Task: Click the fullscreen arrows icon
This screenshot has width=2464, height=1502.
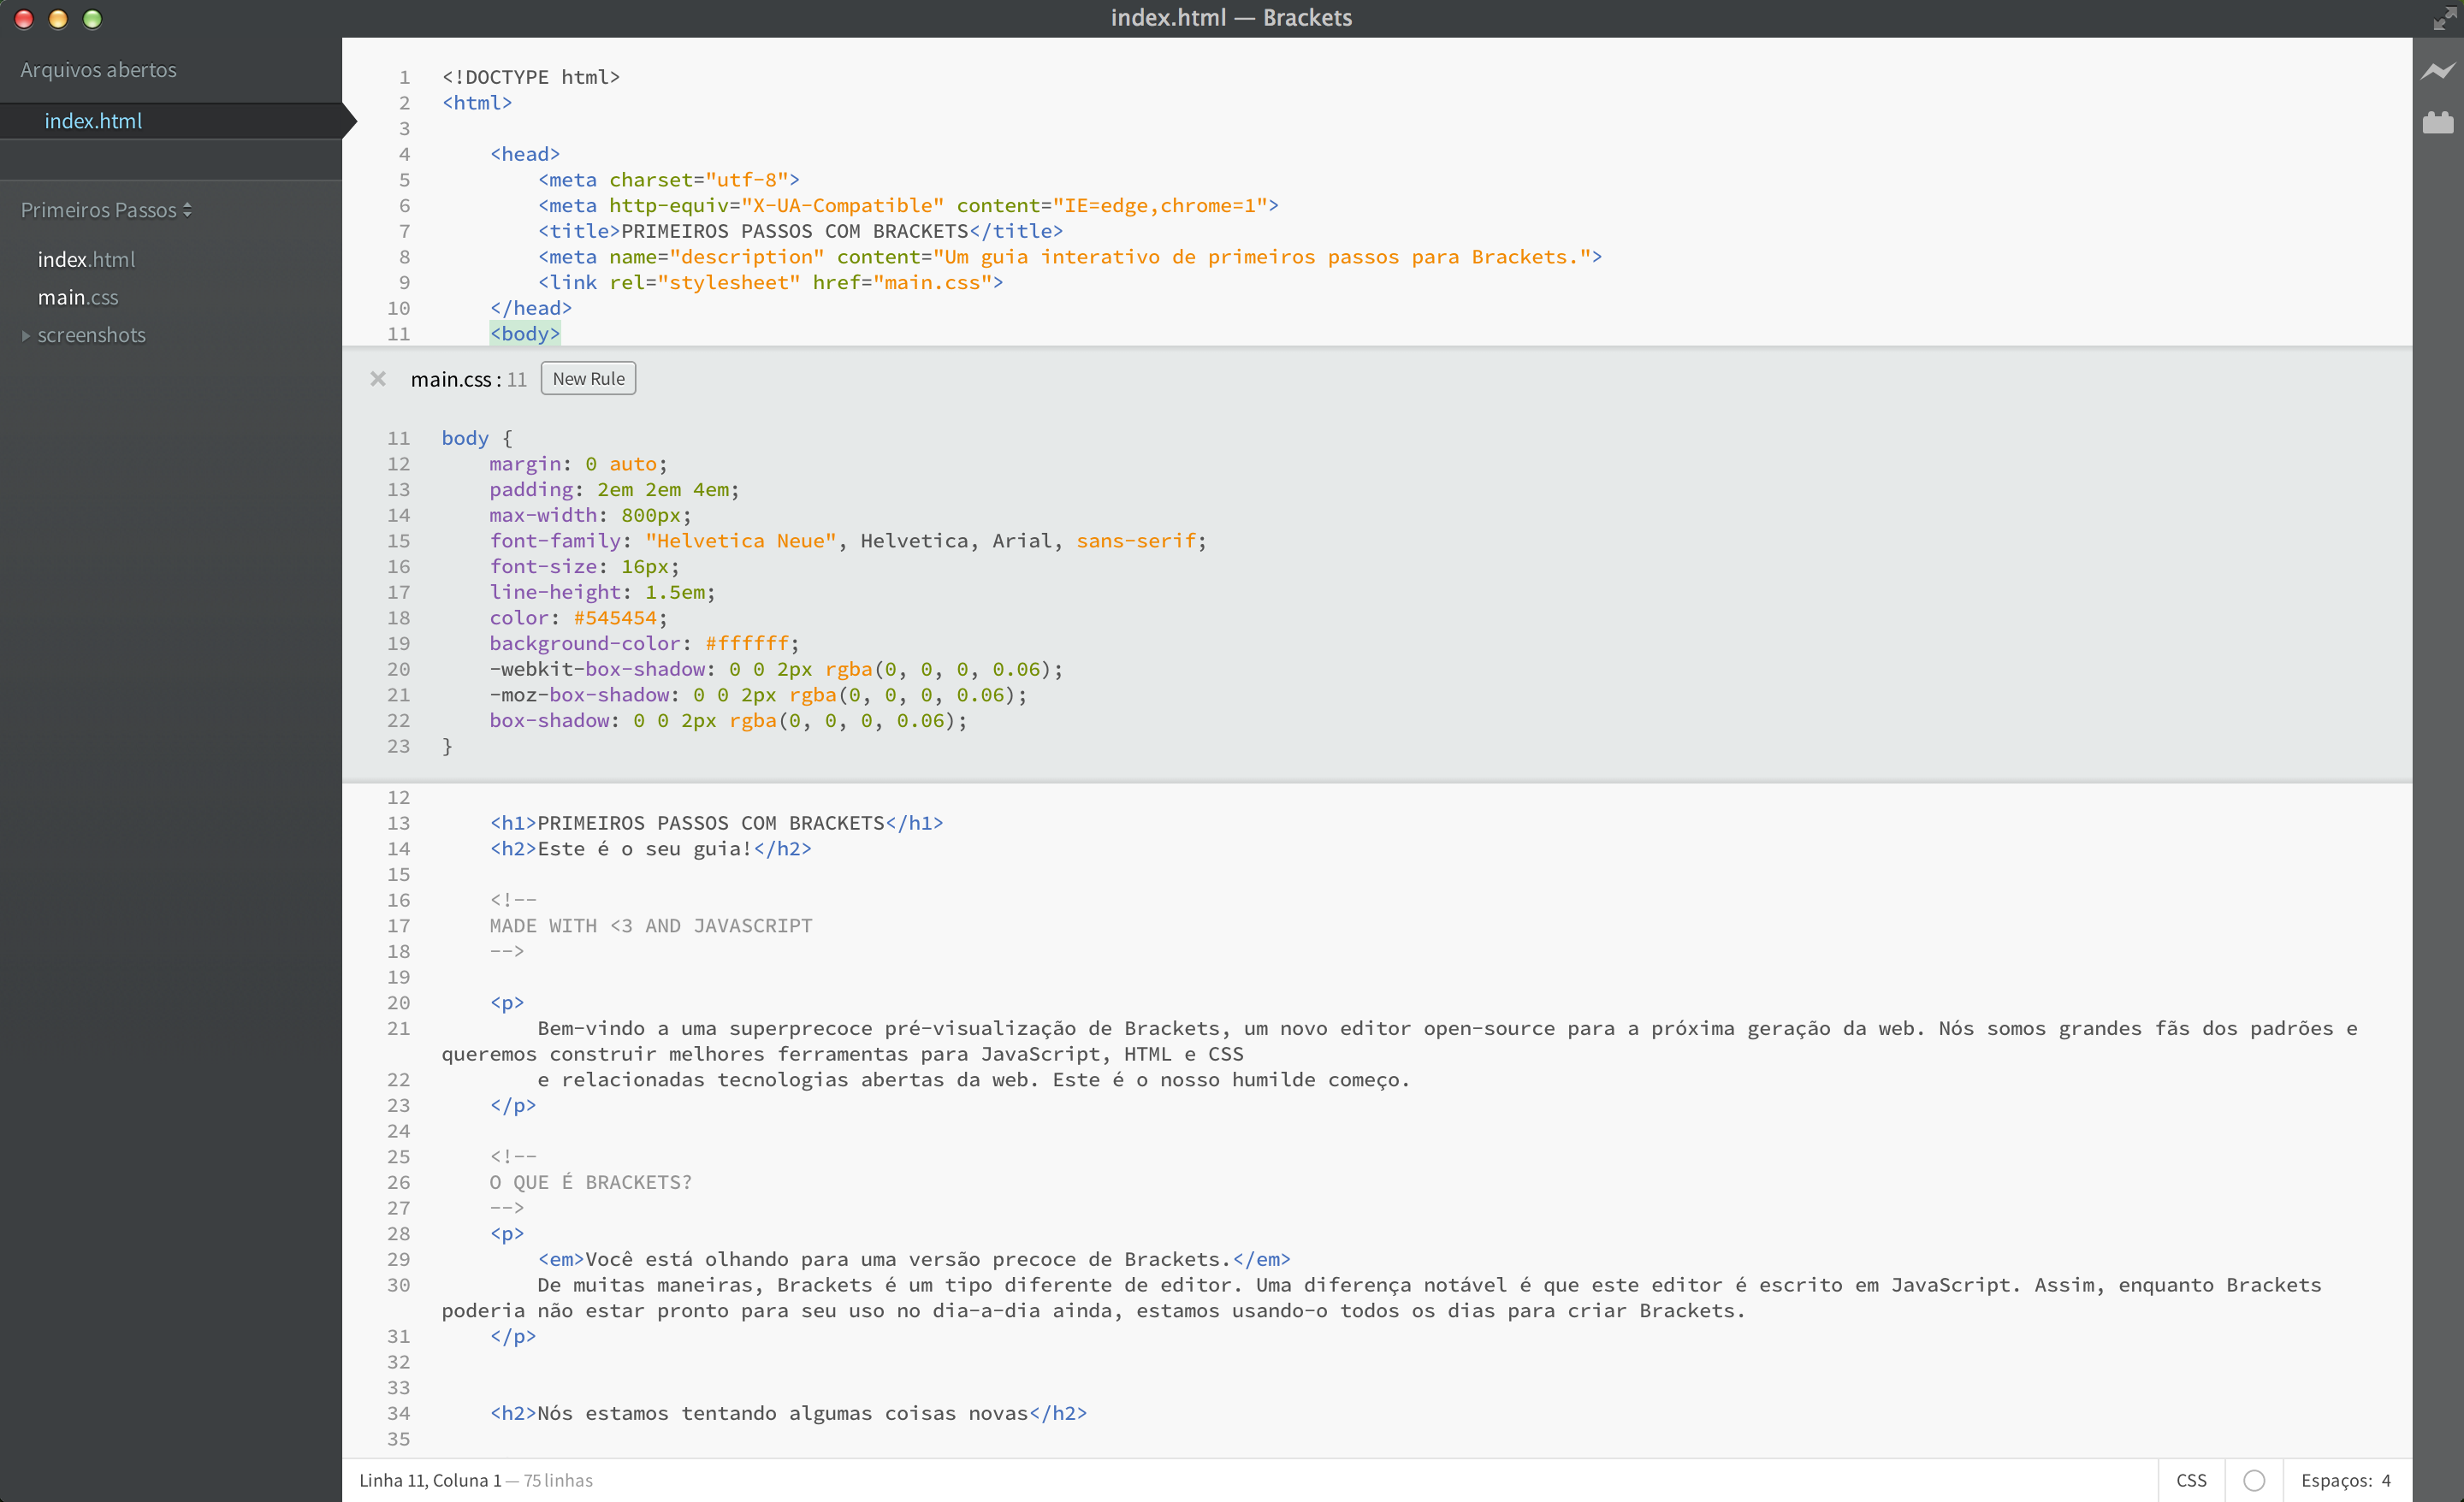Action: 2444,19
